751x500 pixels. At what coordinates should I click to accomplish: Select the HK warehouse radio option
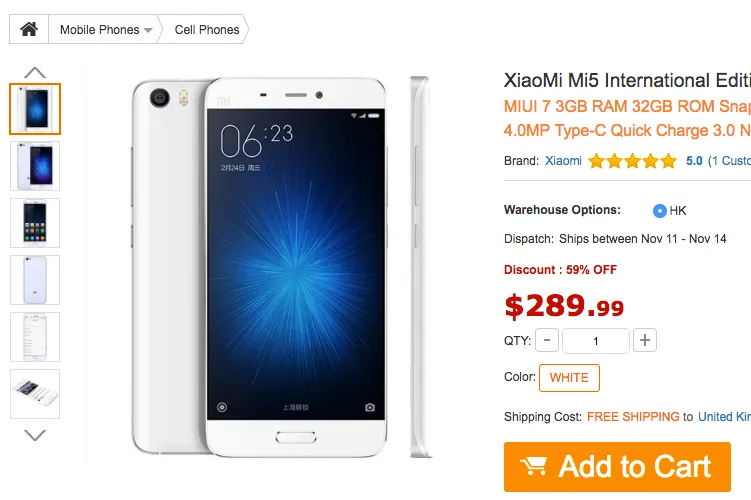[660, 211]
